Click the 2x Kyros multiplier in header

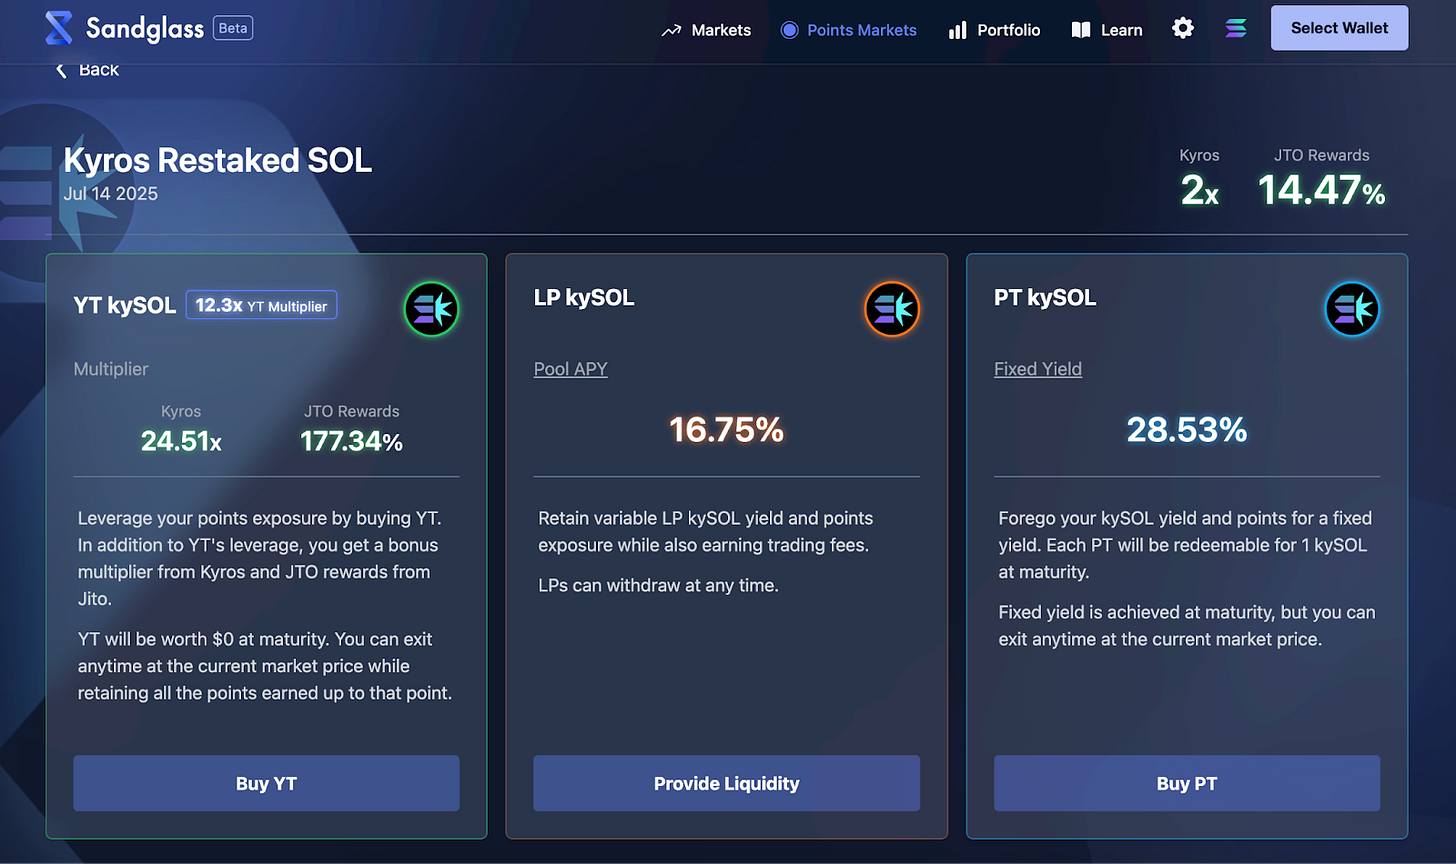click(x=1199, y=189)
